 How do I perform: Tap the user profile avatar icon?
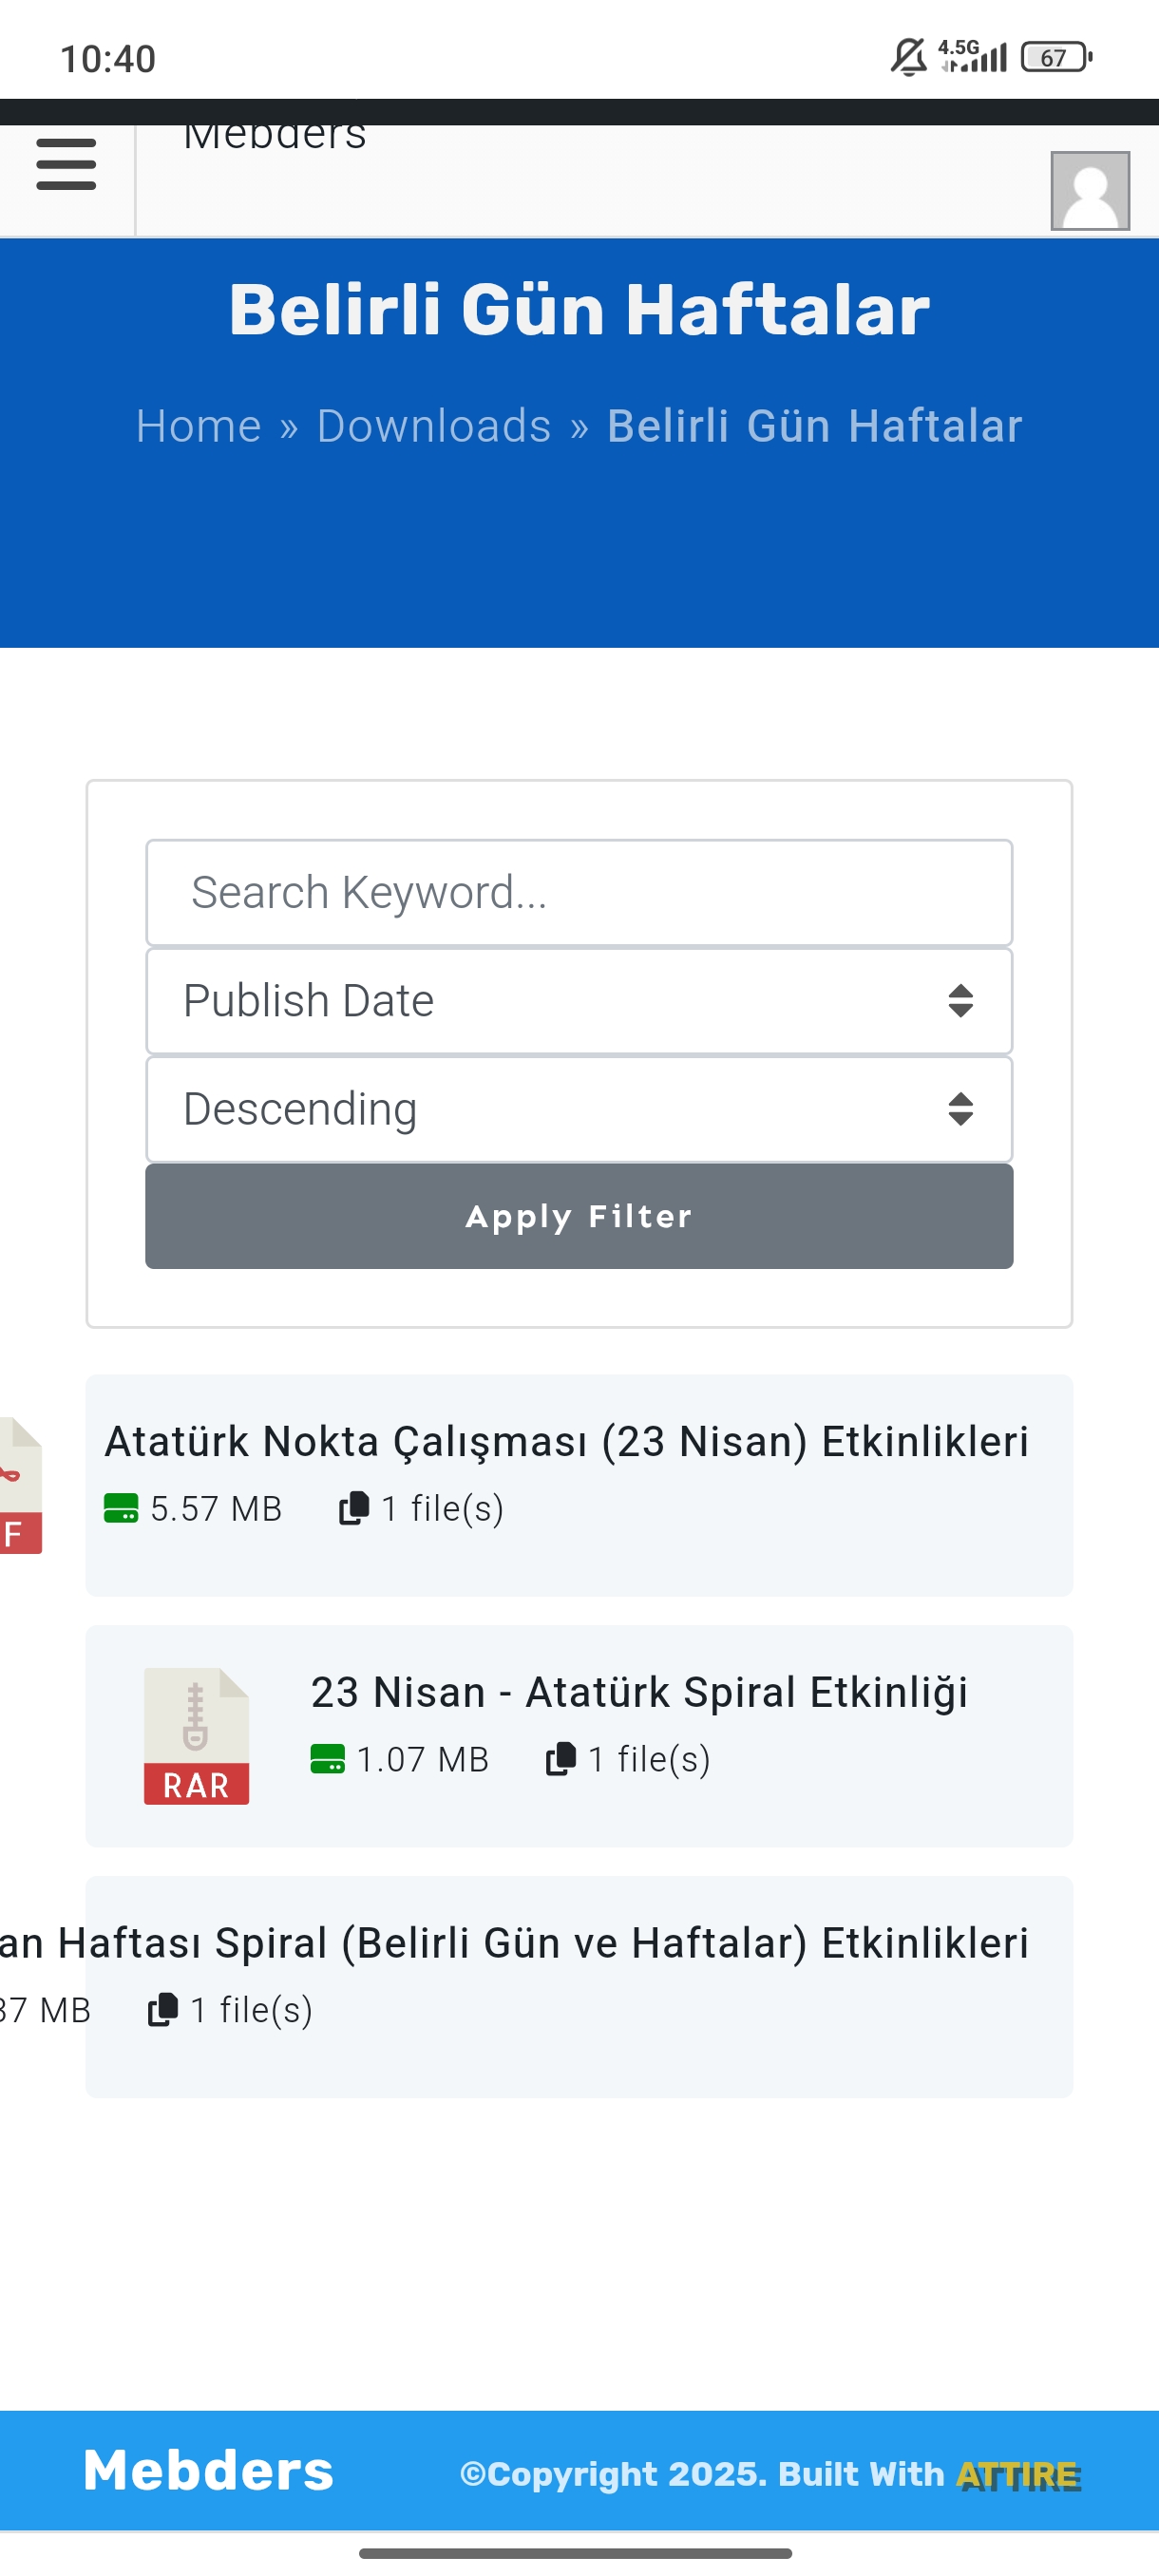click(1090, 191)
